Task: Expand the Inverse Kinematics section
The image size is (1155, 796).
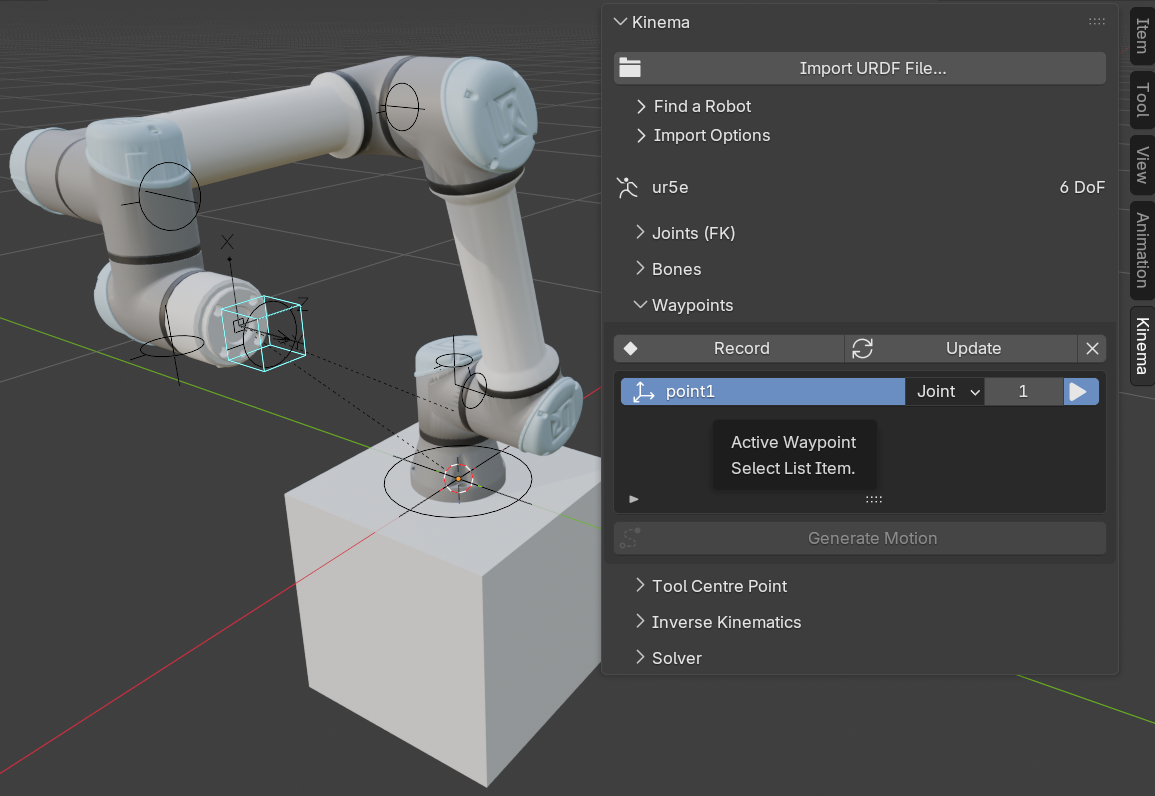Action: [x=718, y=622]
